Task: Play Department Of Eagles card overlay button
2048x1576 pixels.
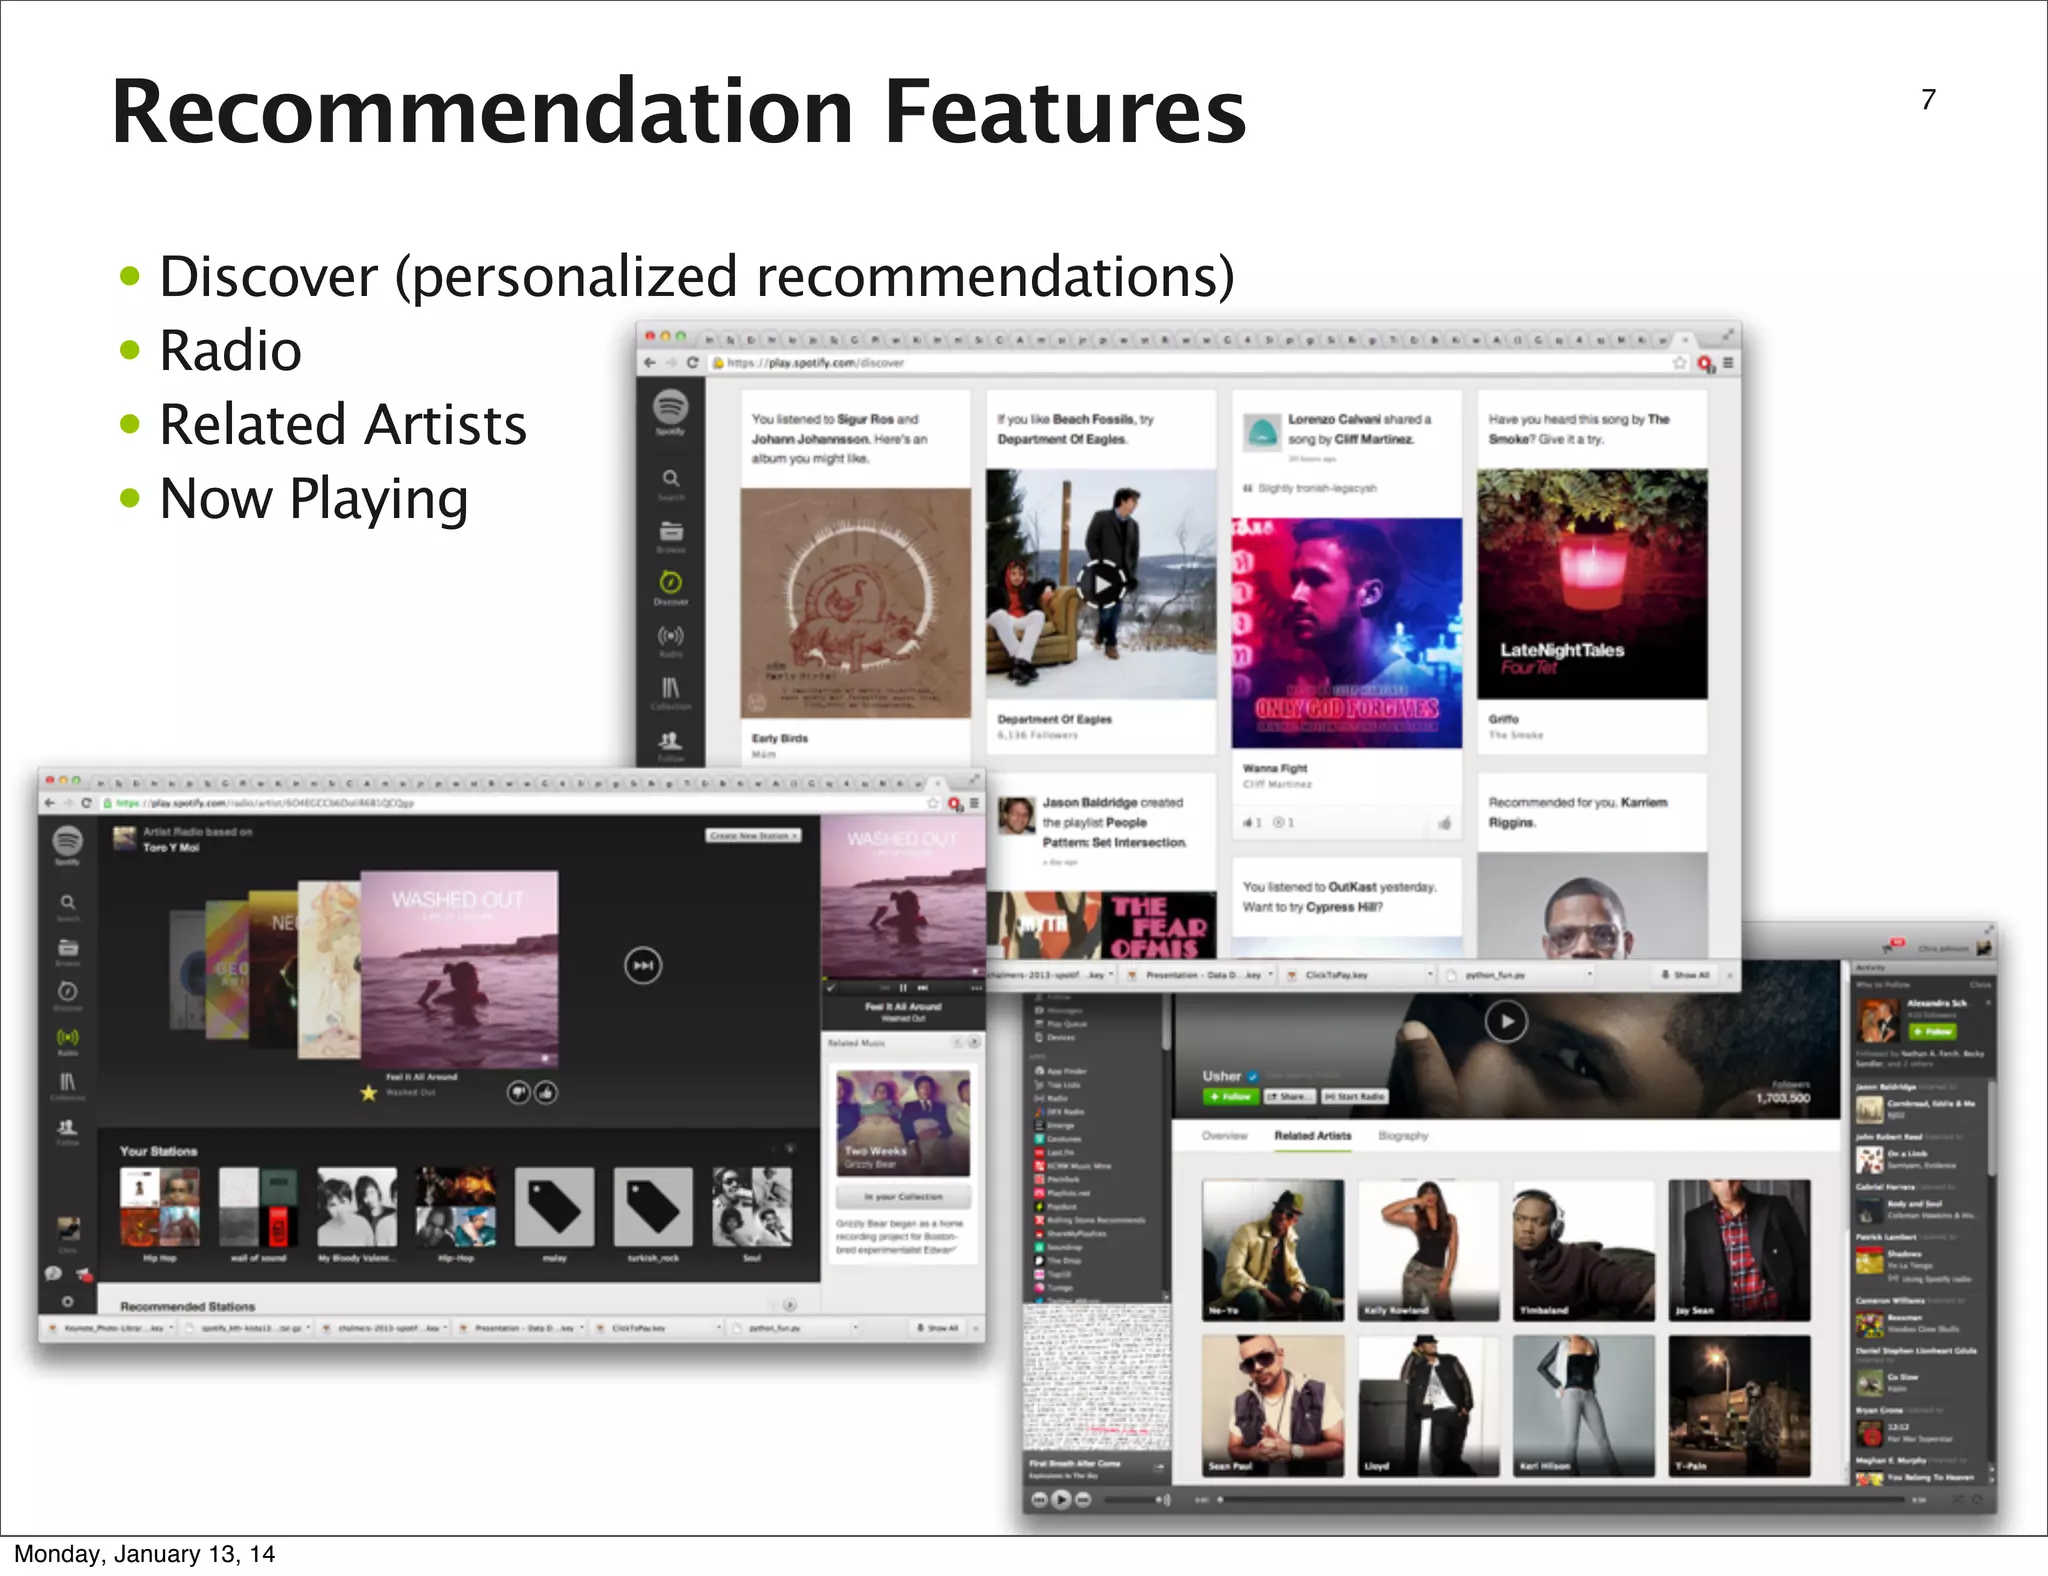Action: 1102,584
